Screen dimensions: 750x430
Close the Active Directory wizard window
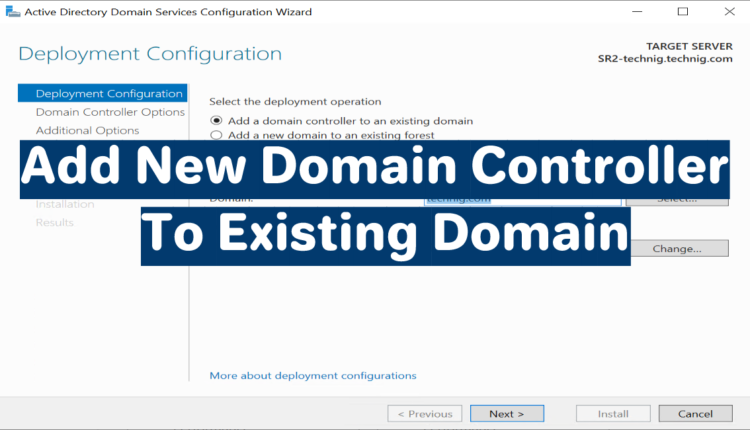(x=728, y=12)
